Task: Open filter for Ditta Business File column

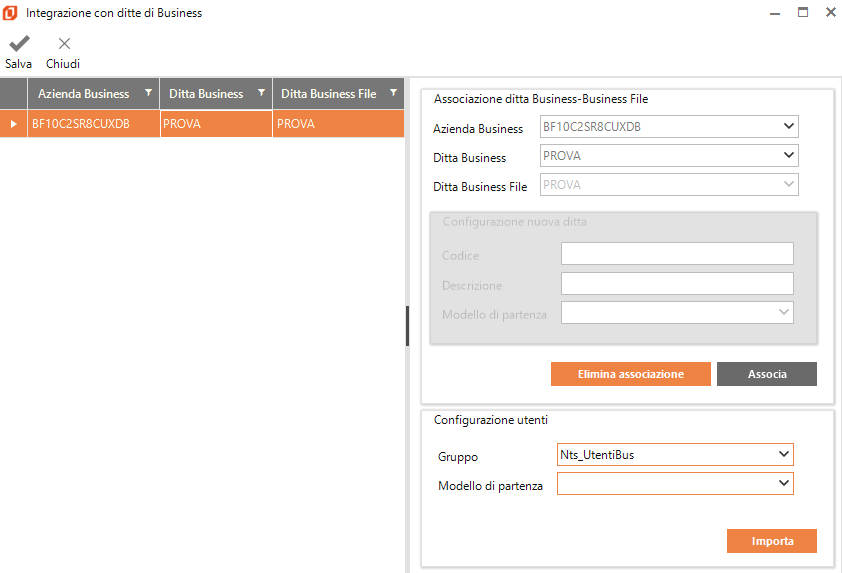Action: (394, 93)
